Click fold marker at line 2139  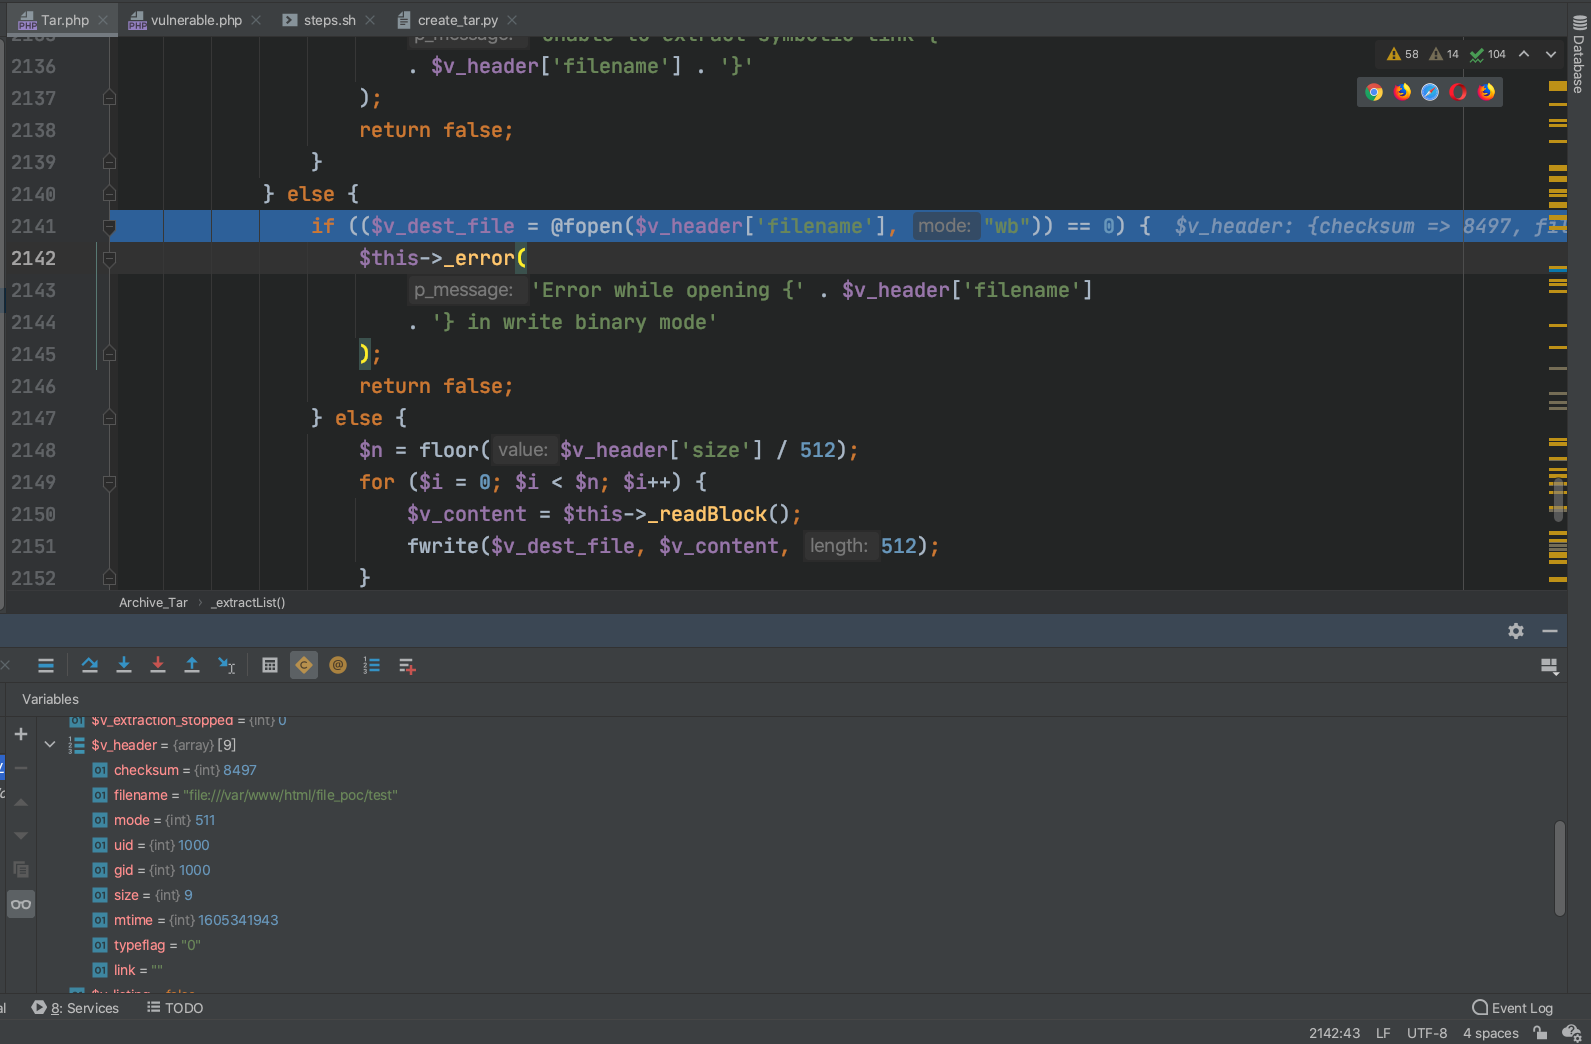[x=110, y=162]
